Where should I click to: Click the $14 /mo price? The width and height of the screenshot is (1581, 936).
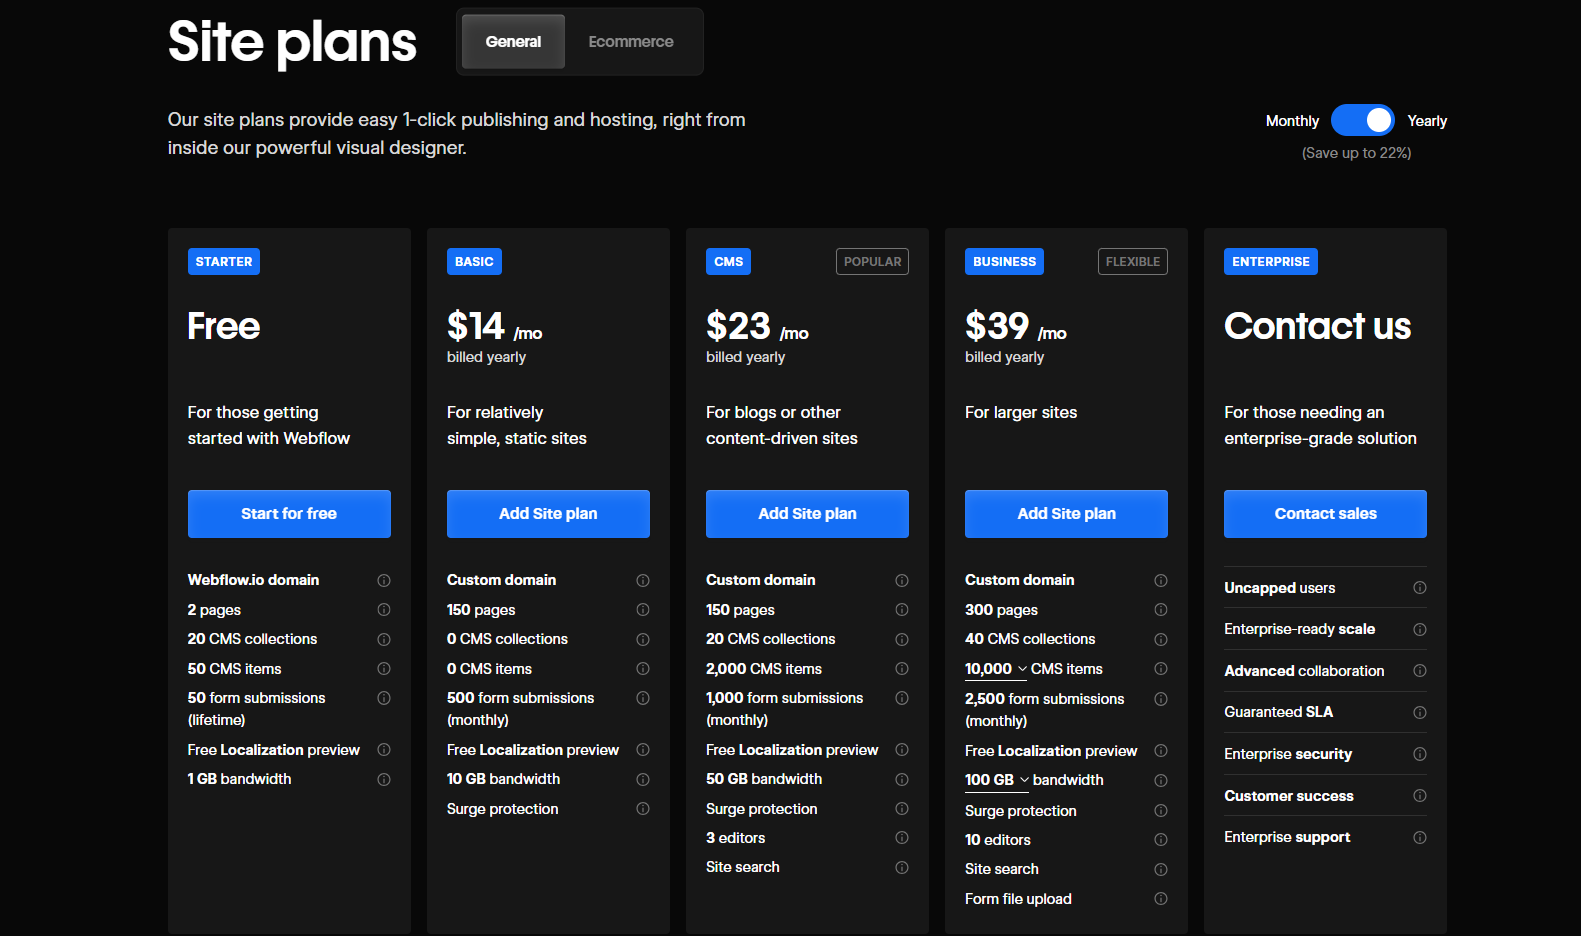click(x=495, y=327)
